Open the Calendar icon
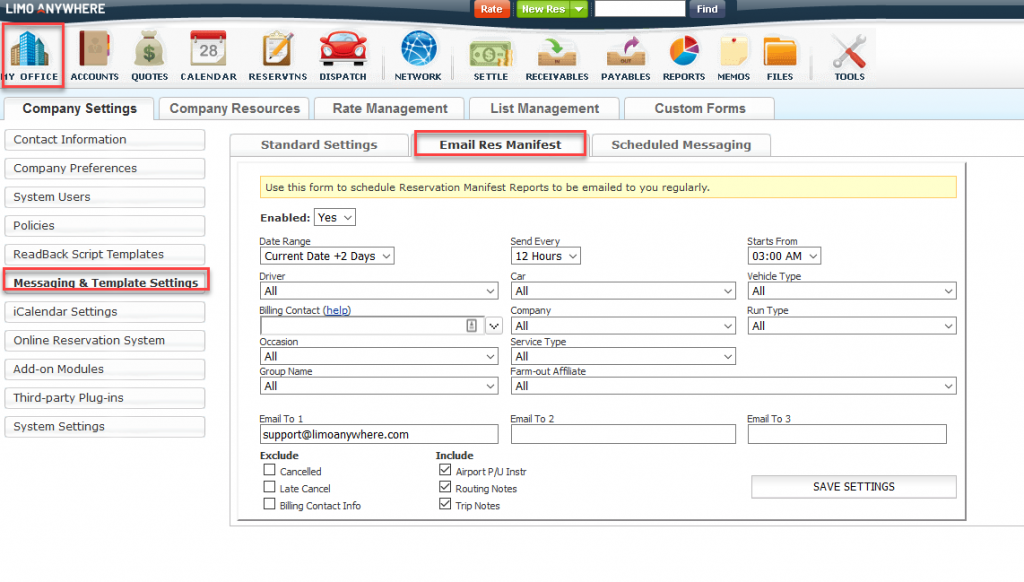The image size is (1024, 582). click(x=208, y=50)
